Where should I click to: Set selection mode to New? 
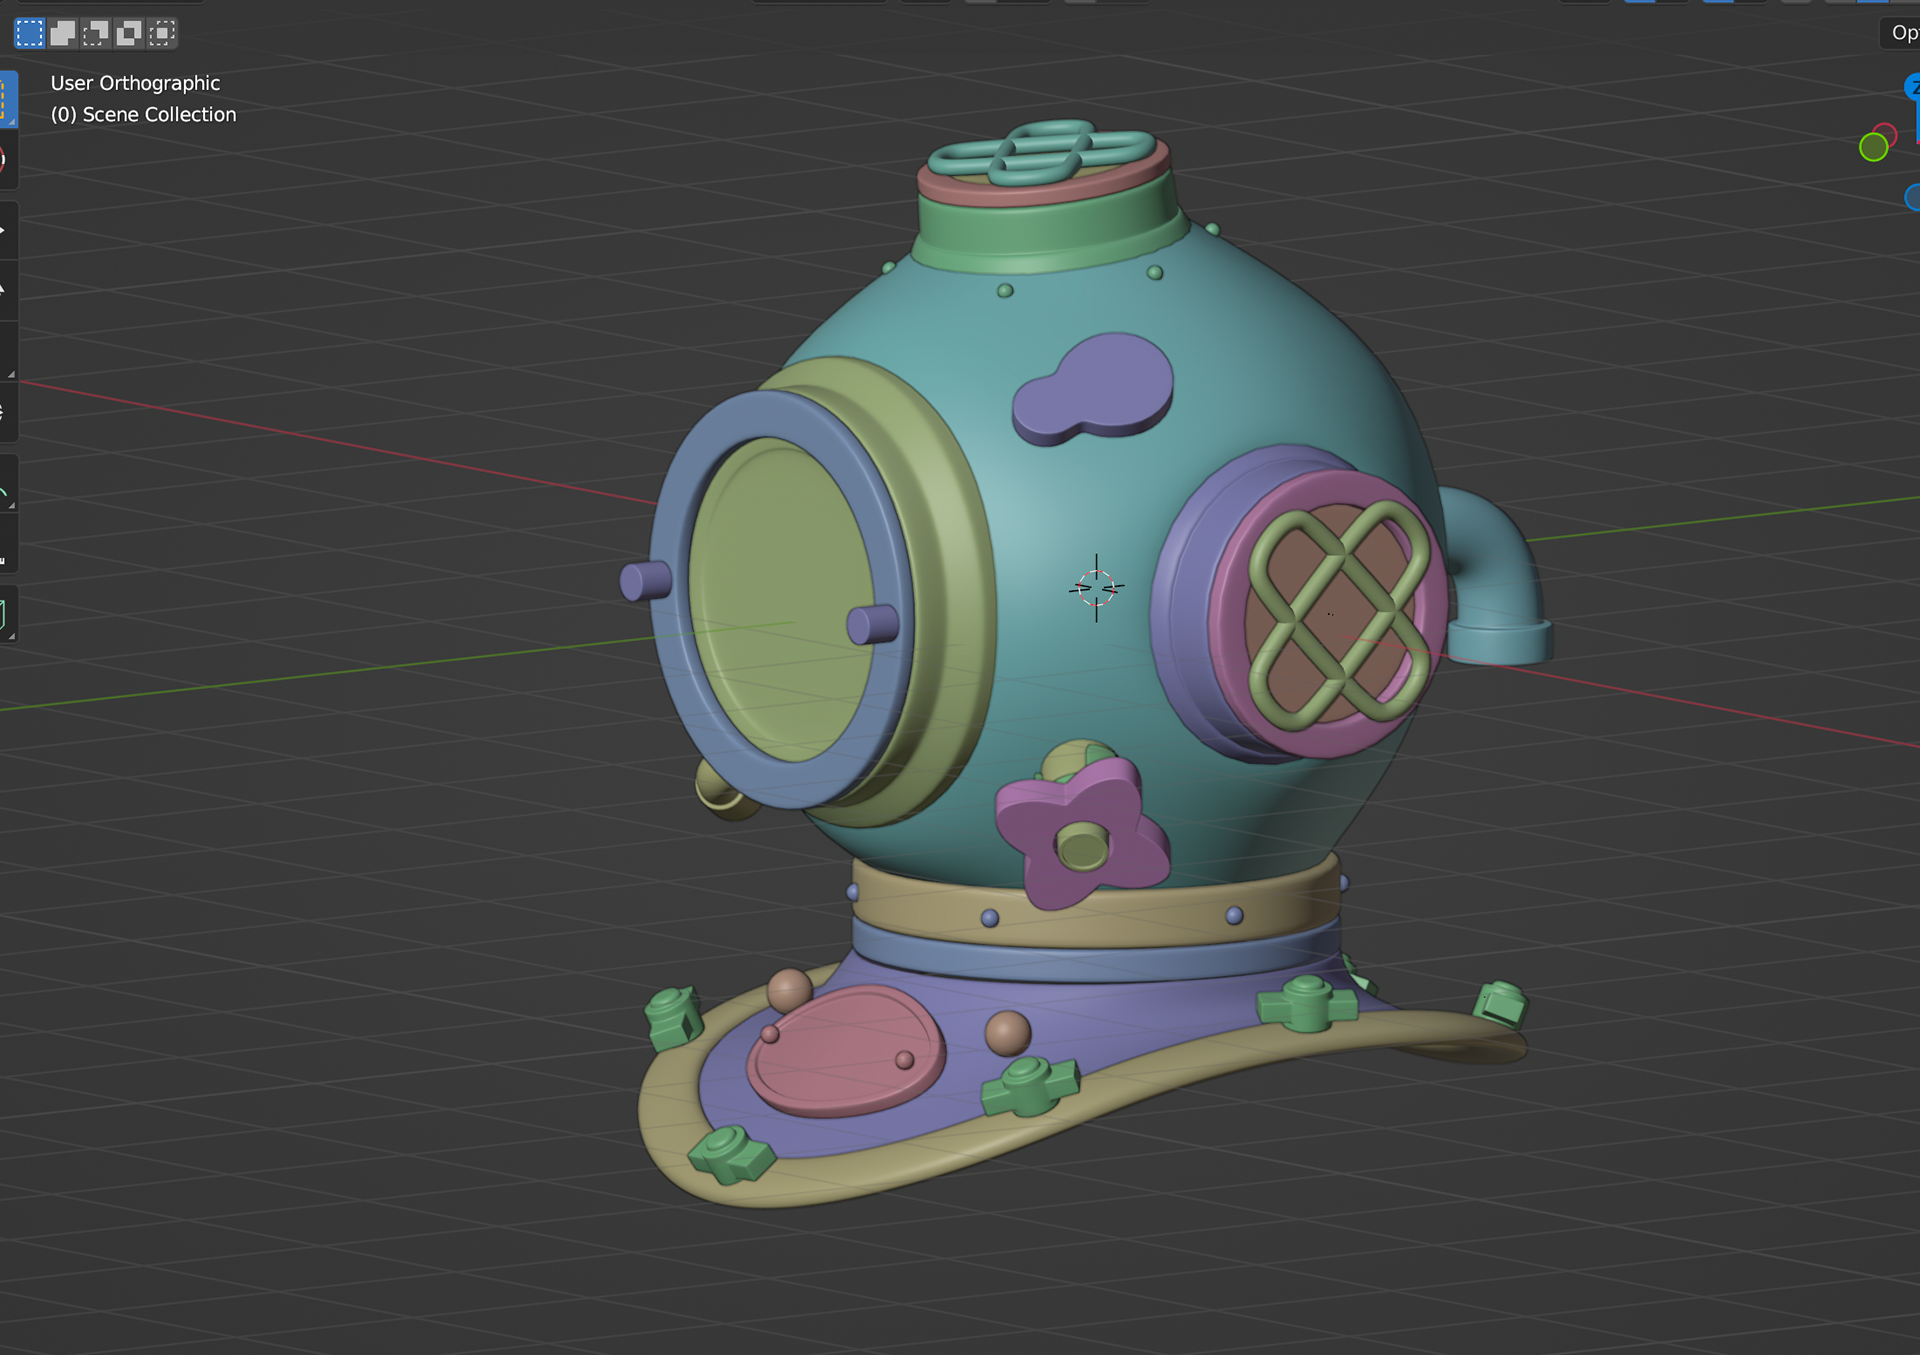(30, 33)
